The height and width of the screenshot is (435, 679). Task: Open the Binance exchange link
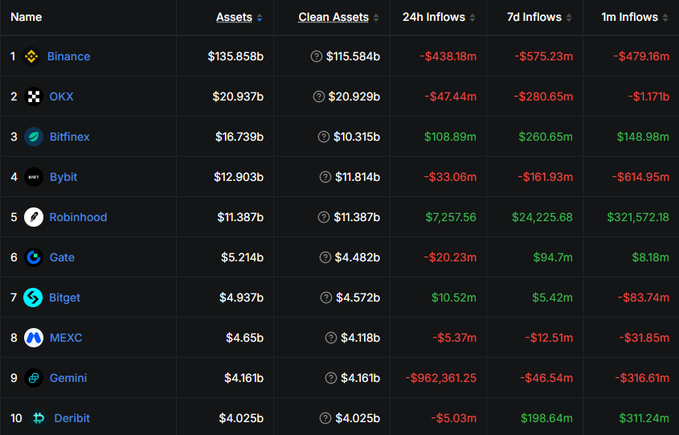click(68, 56)
